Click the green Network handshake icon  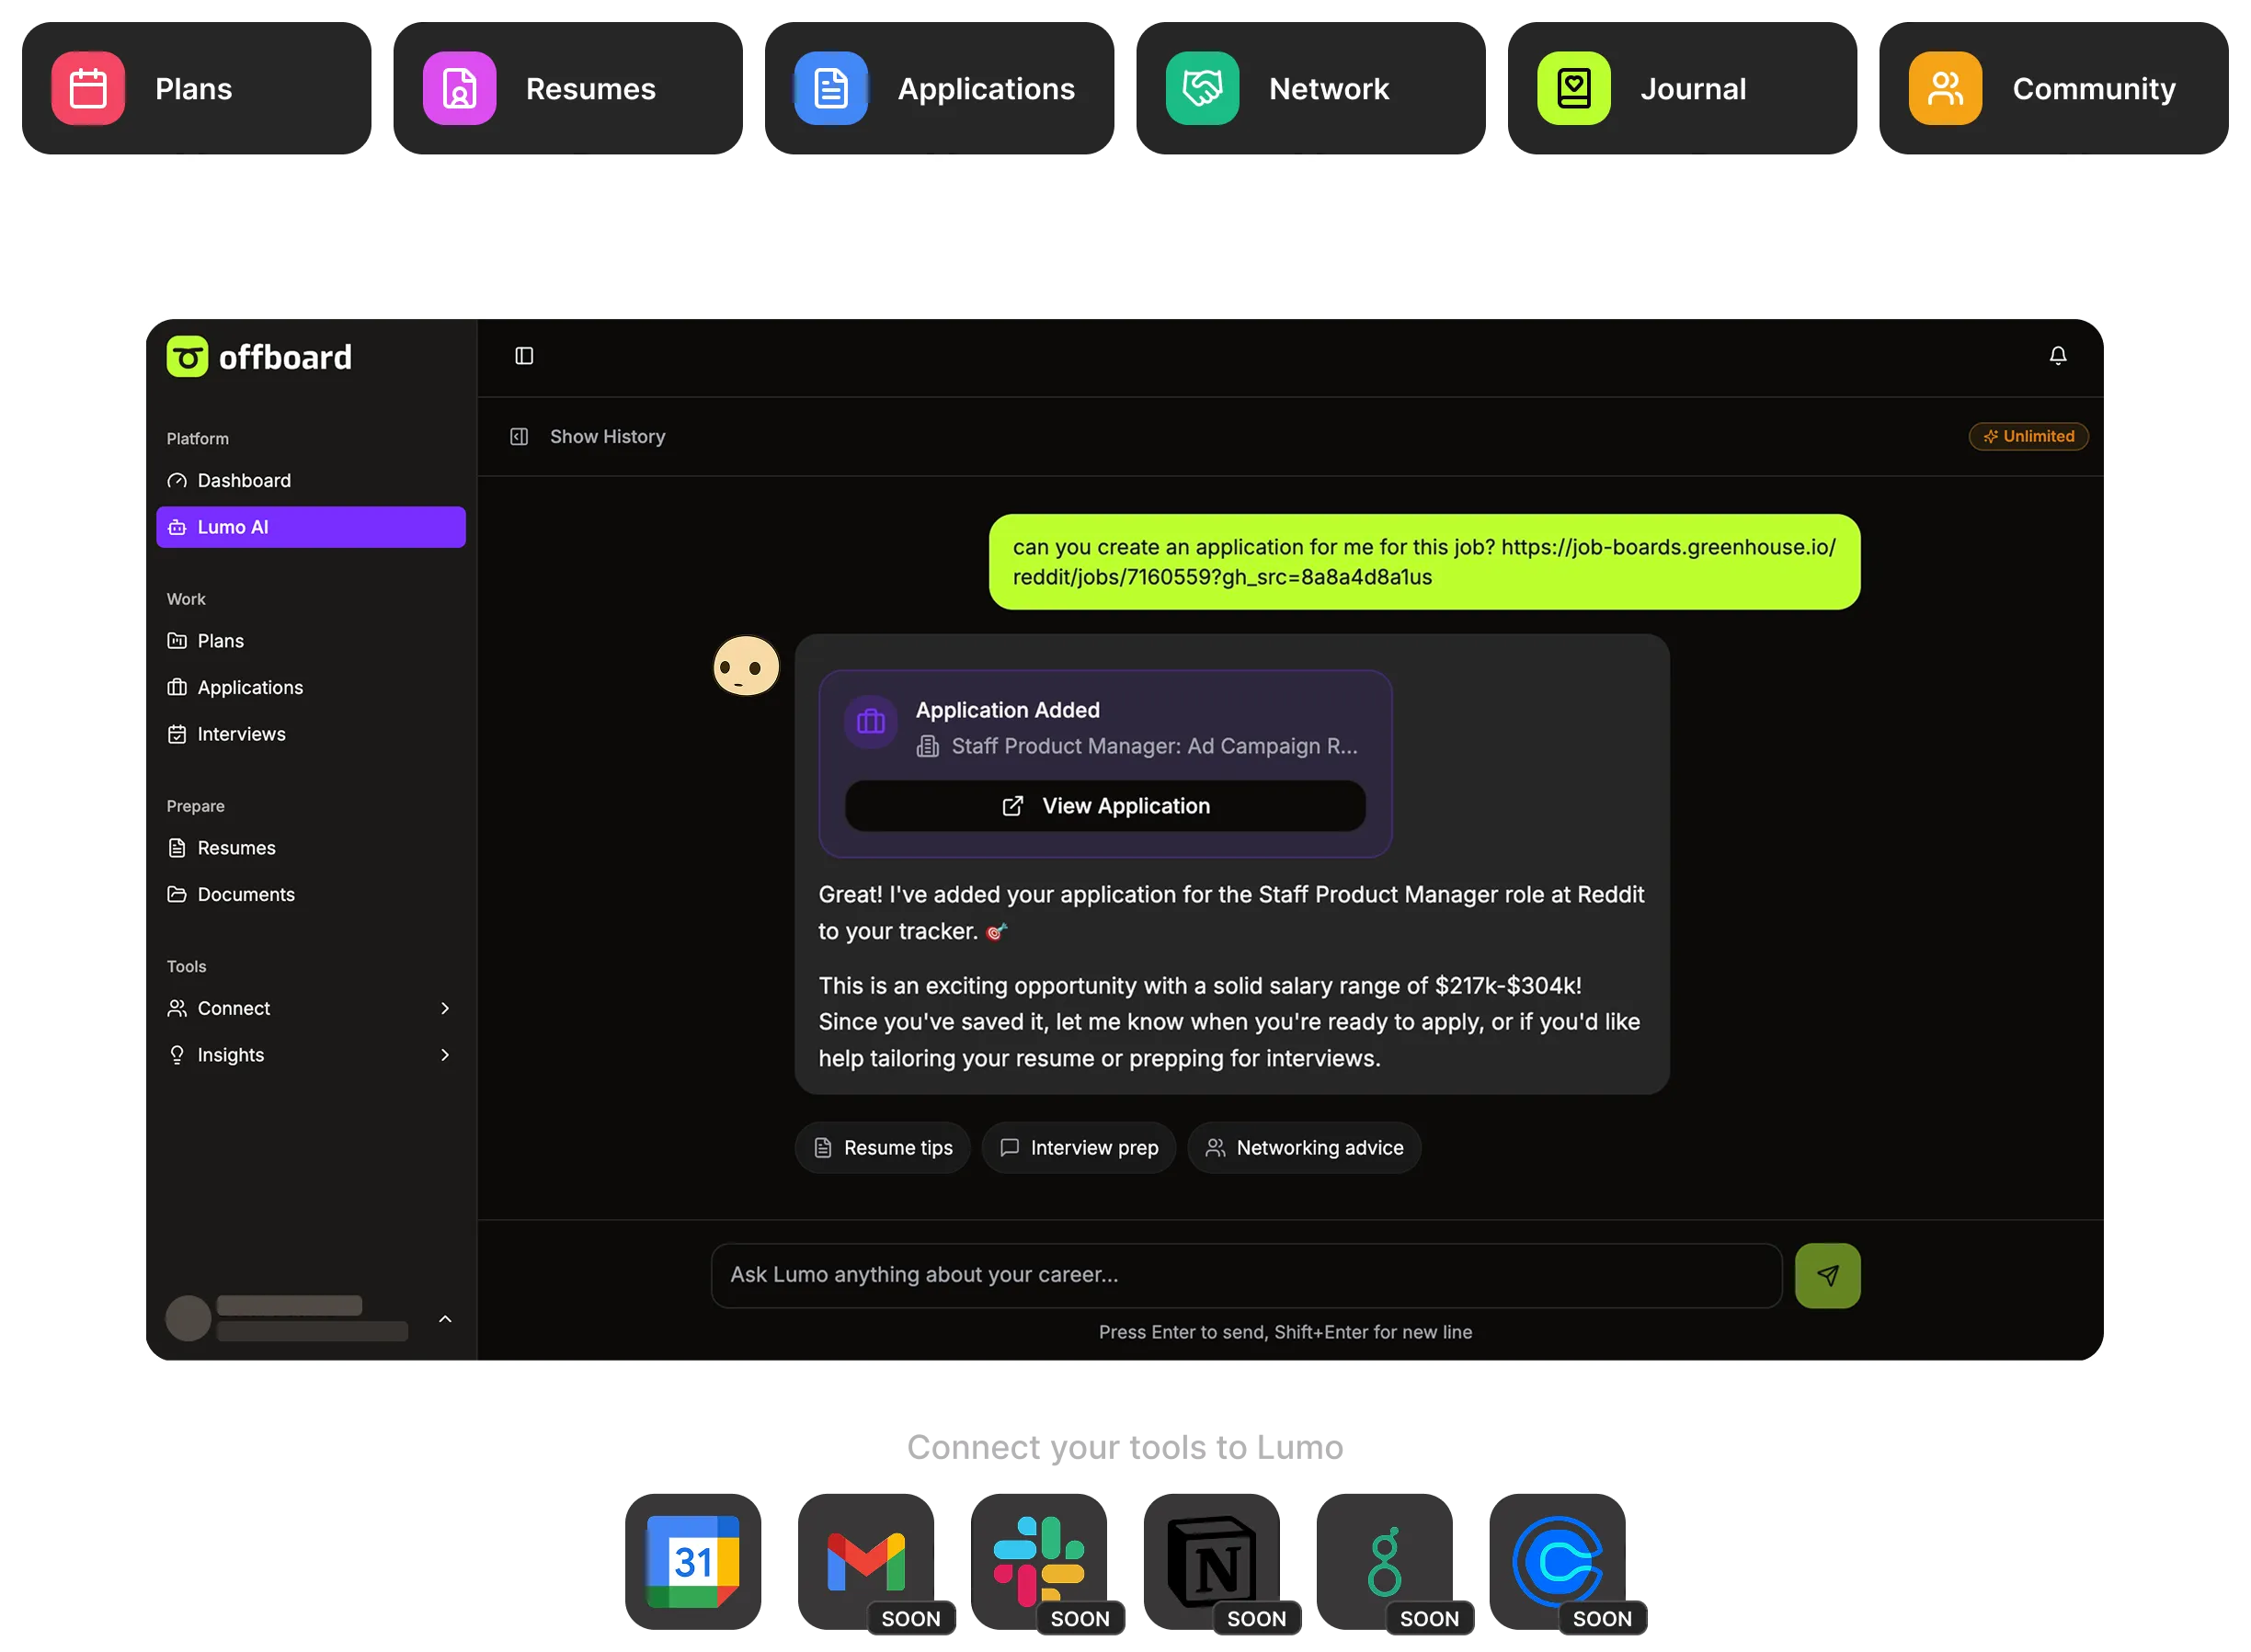[1202, 89]
